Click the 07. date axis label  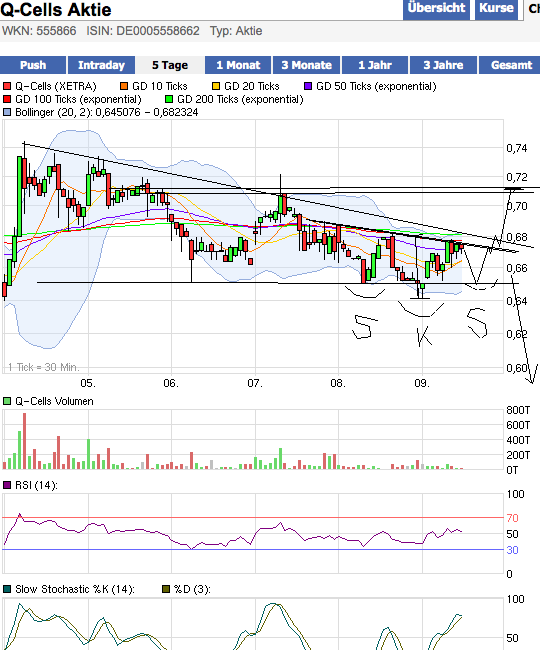pos(255,383)
